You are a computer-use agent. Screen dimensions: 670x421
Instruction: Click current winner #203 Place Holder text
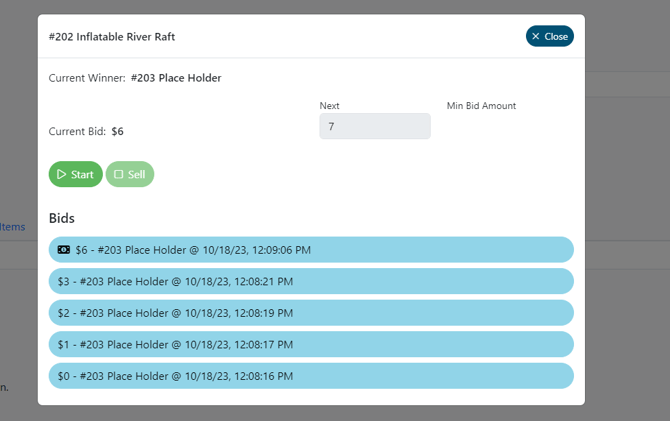[x=176, y=78]
